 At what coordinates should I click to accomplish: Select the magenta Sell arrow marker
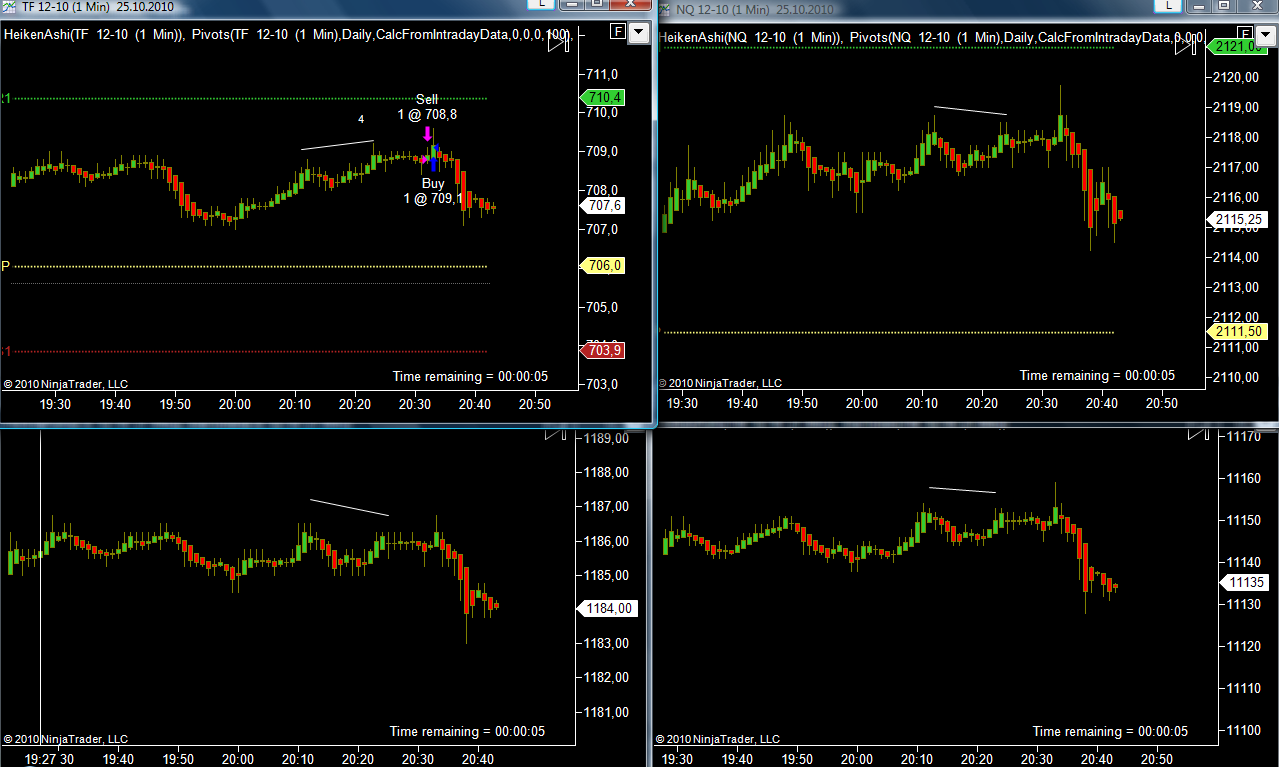point(428,133)
